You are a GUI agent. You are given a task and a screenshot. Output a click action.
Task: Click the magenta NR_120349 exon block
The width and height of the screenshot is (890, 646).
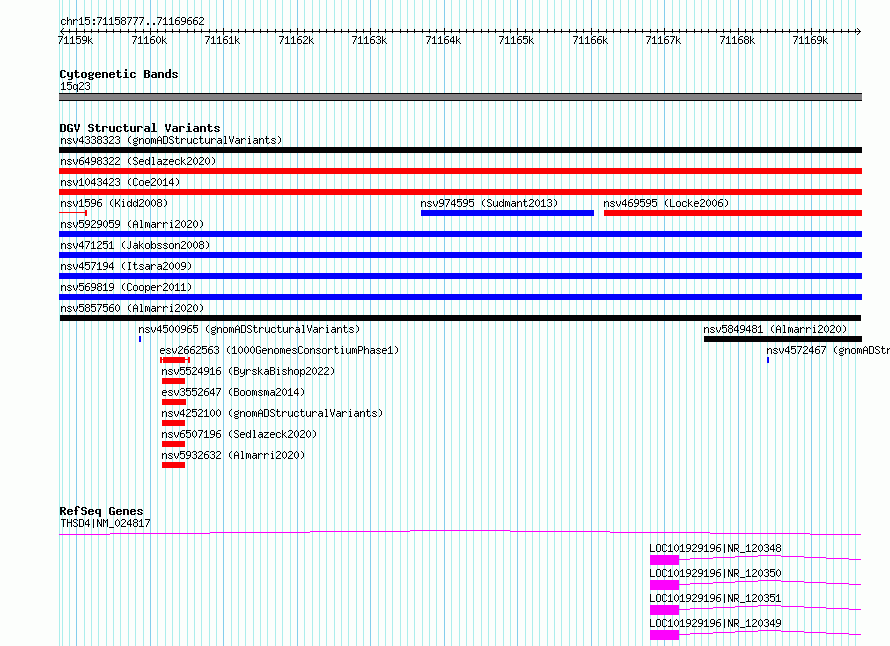pyautogui.click(x=665, y=635)
